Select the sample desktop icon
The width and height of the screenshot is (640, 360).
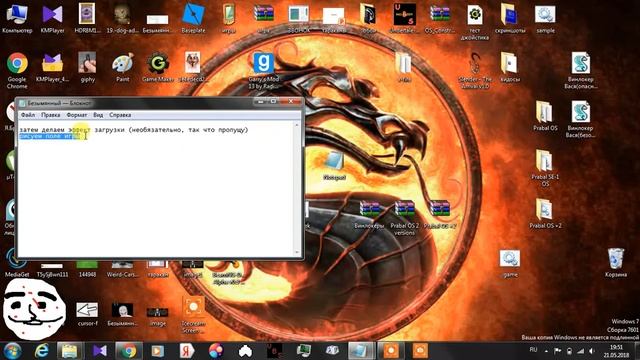[x=545, y=18]
